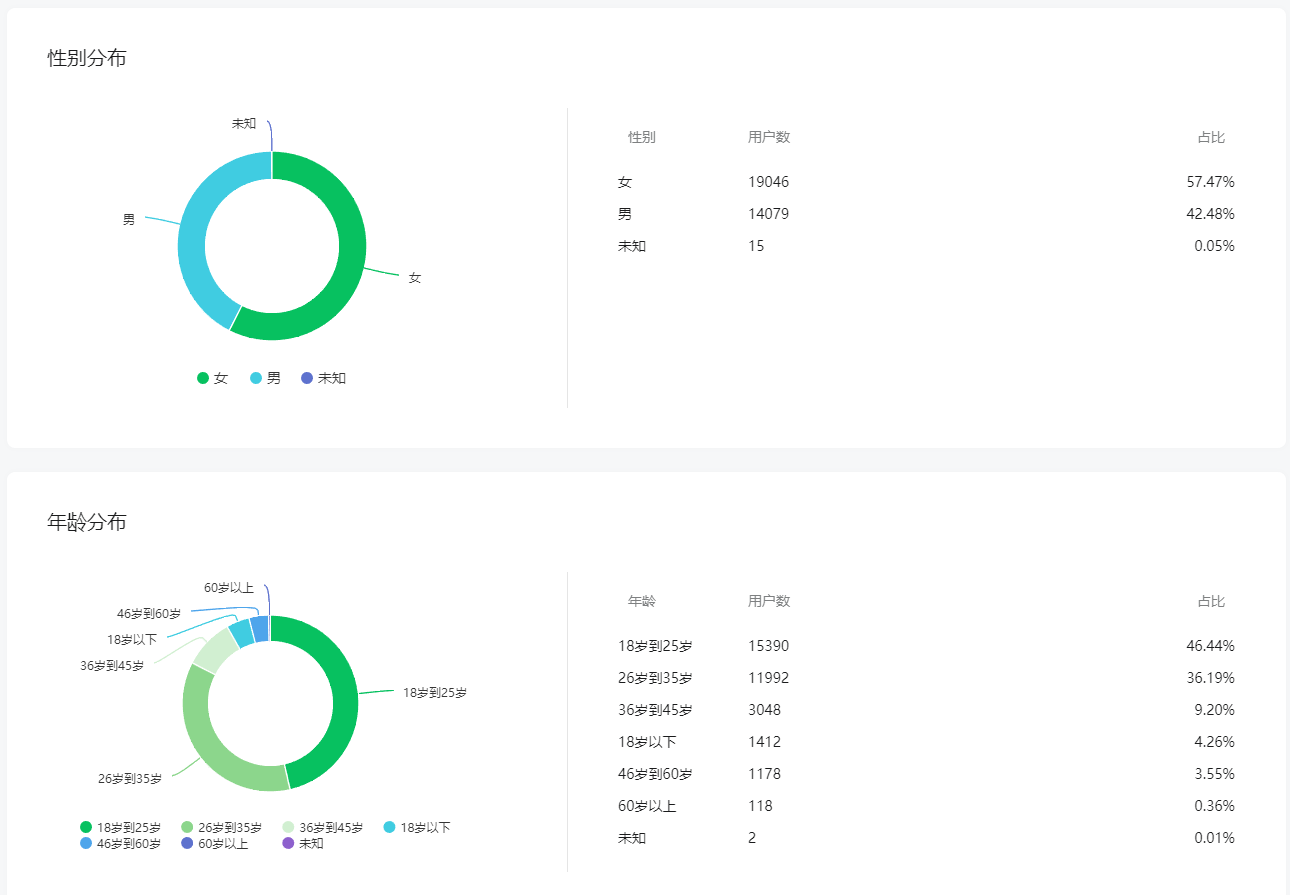Click the 占比 header in age table
The height and width of the screenshot is (895, 1290).
coord(1211,601)
